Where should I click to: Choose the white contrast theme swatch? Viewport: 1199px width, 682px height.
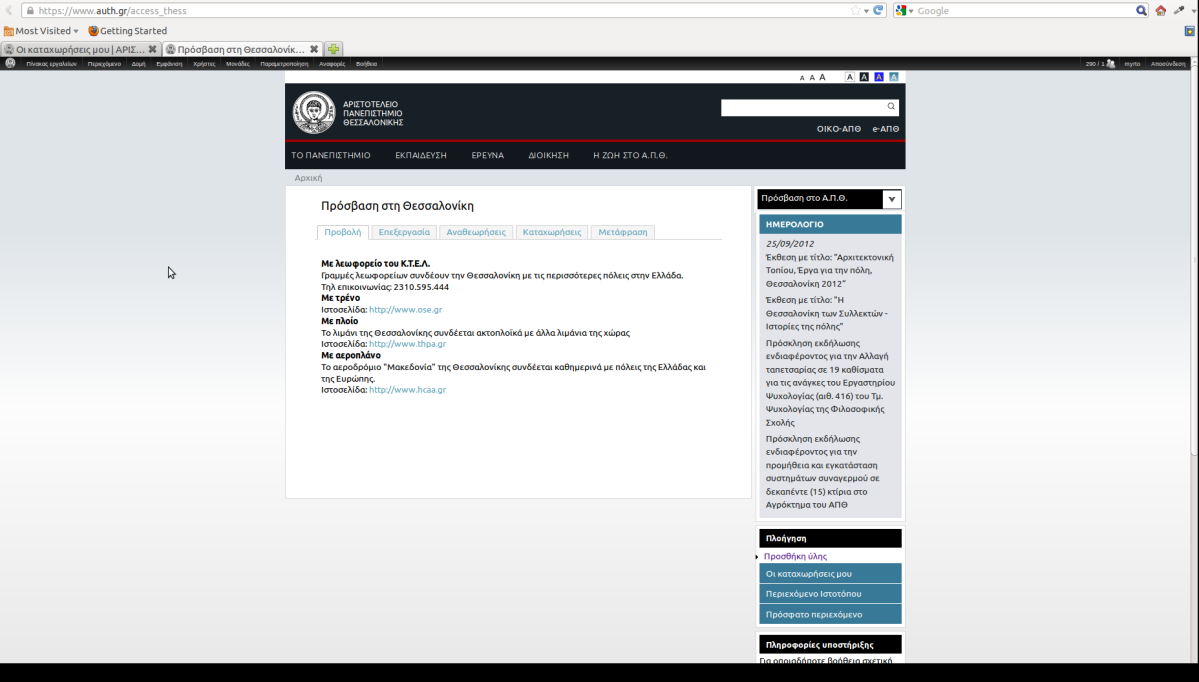(850, 77)
